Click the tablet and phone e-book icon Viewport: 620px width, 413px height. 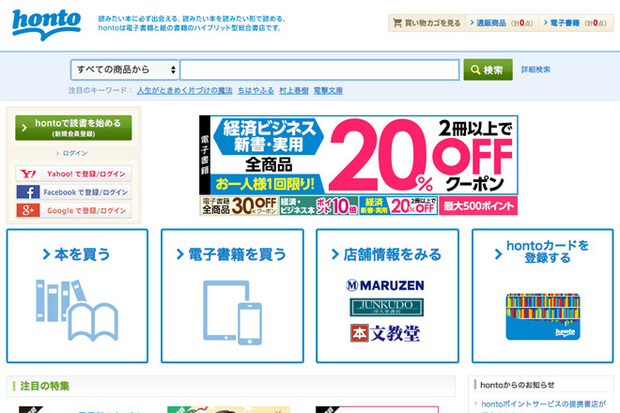(232, 313)
